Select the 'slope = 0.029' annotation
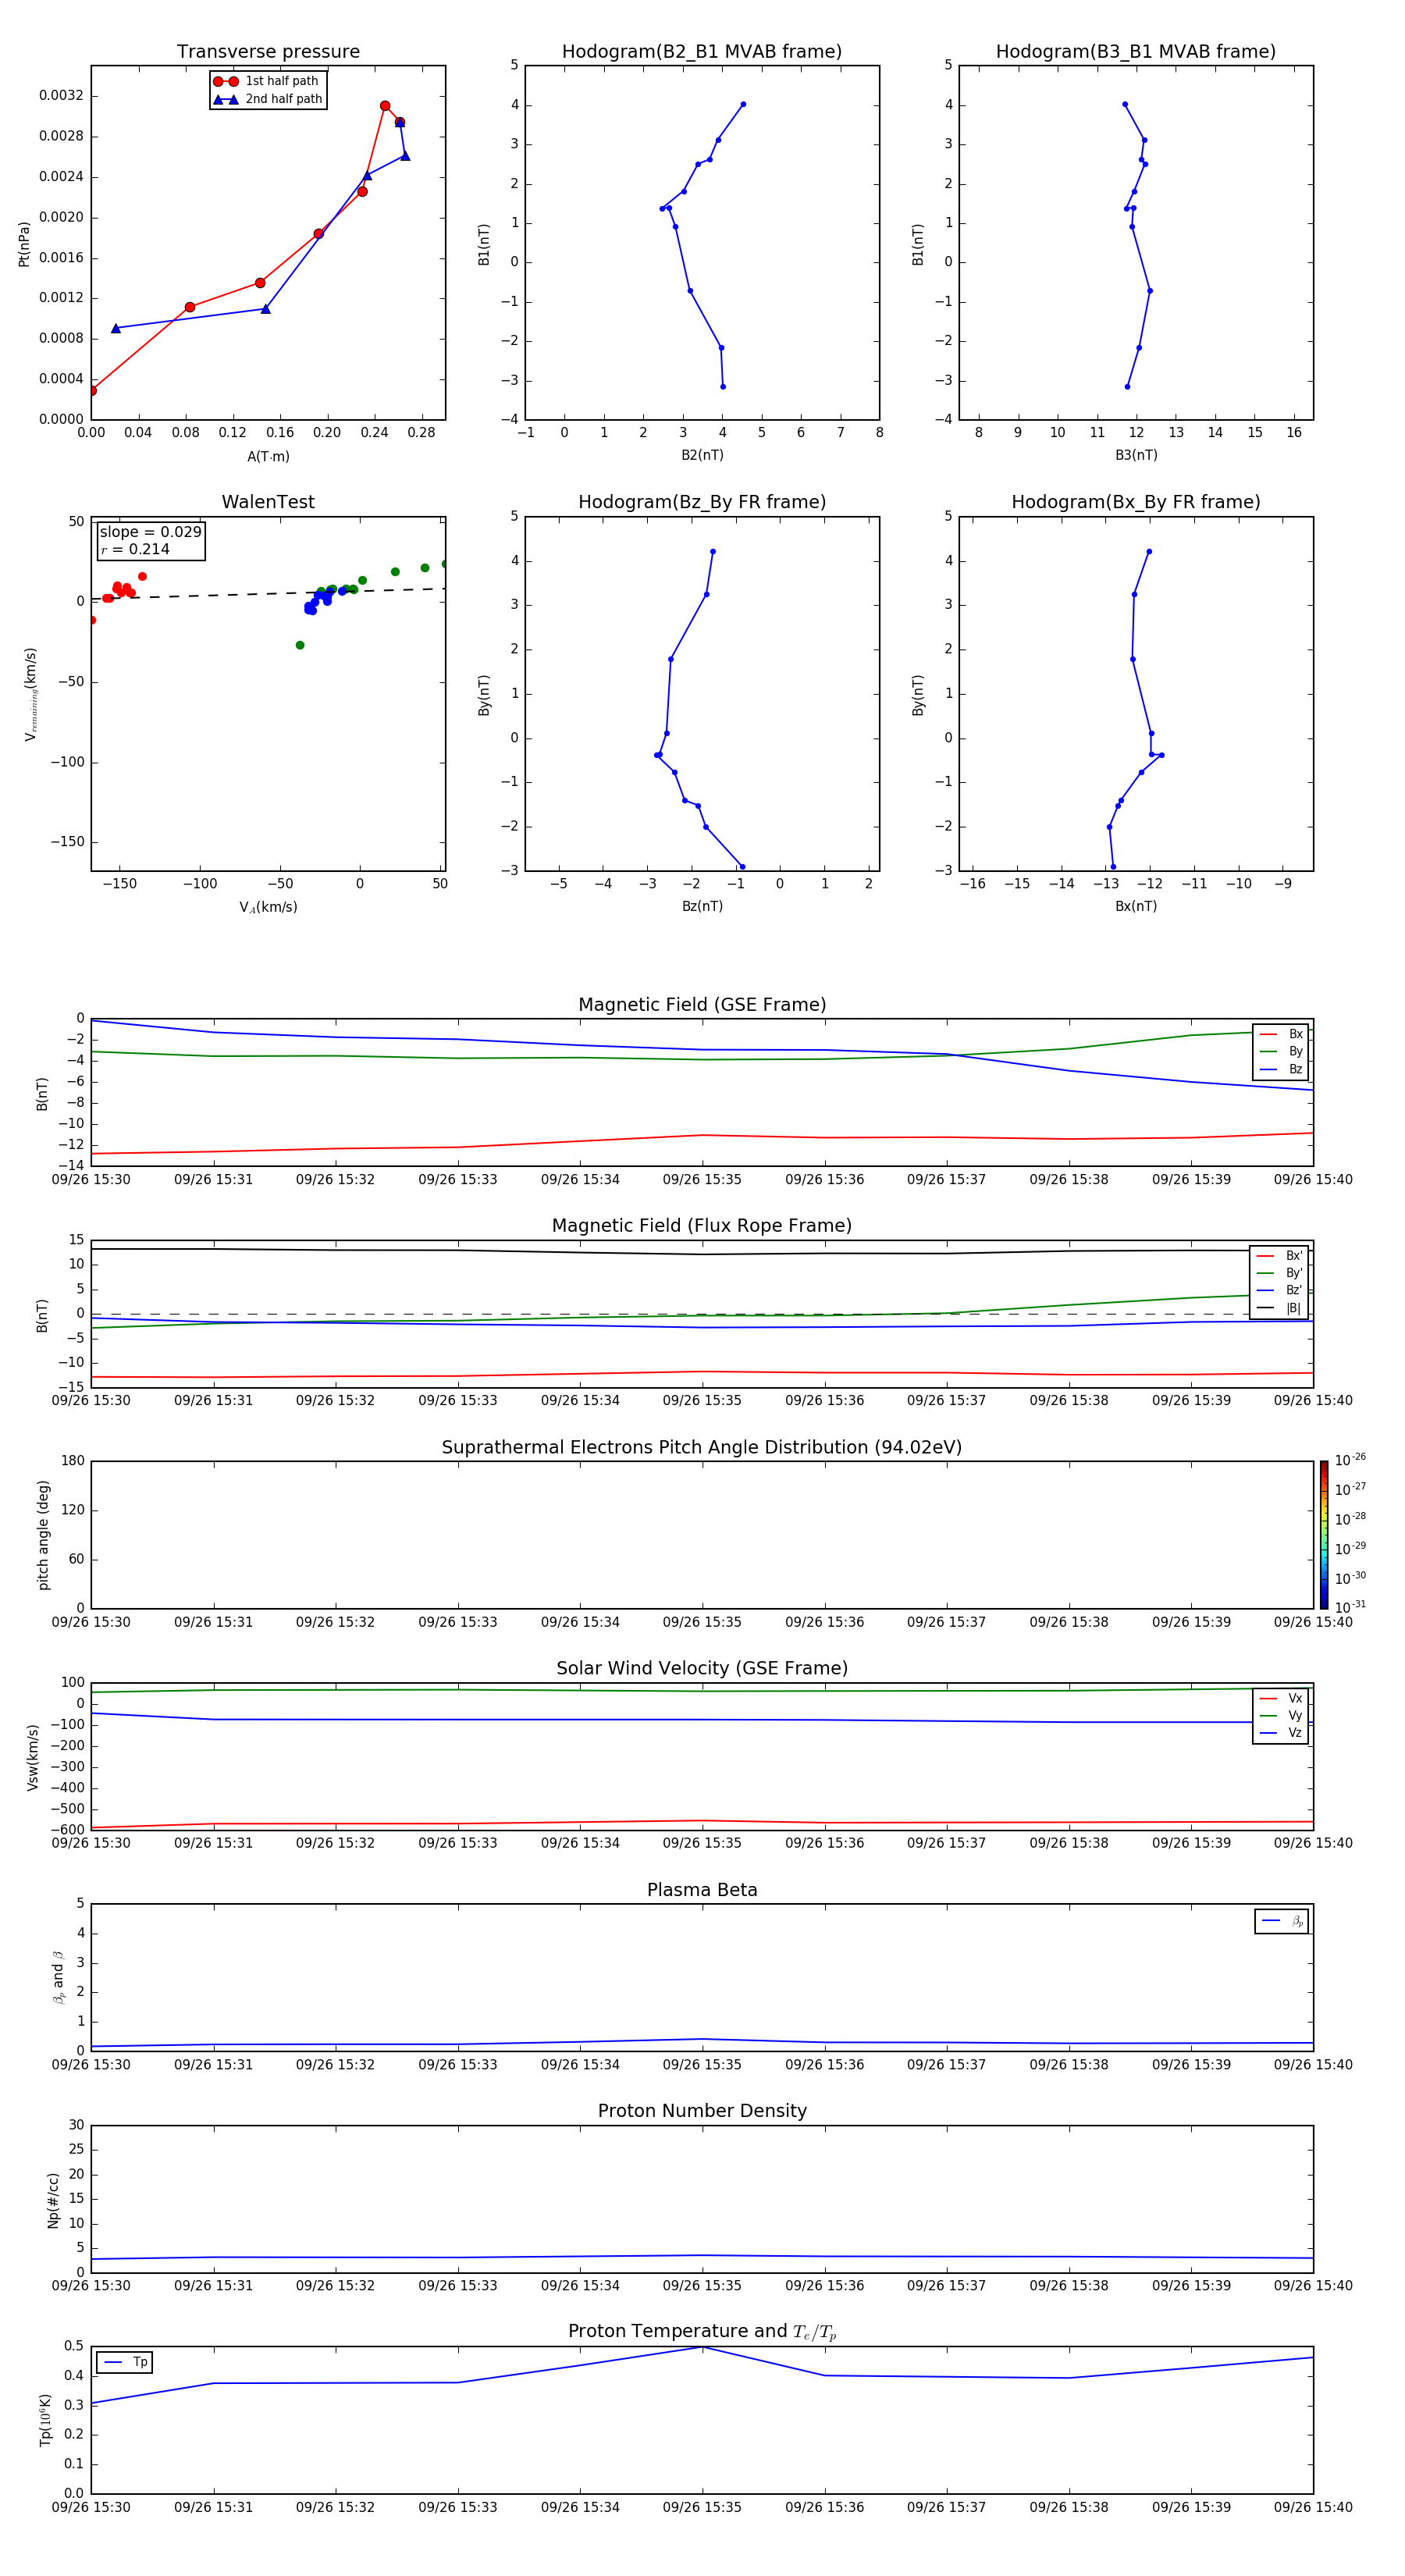 [150, 532]
